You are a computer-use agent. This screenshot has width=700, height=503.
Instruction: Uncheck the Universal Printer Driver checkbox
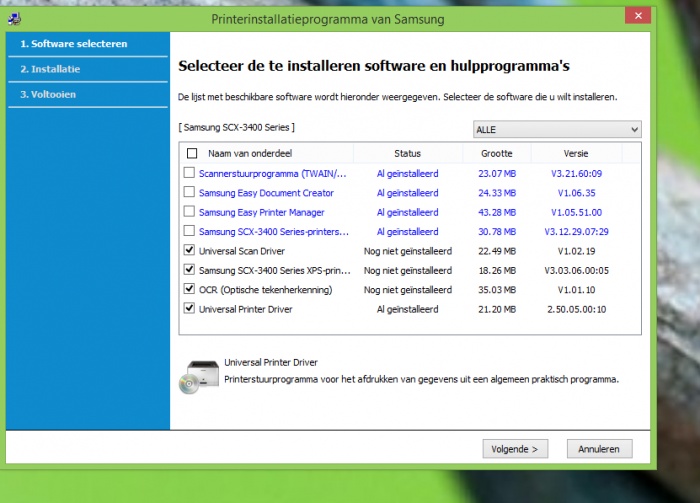click(x=189, y=308)
